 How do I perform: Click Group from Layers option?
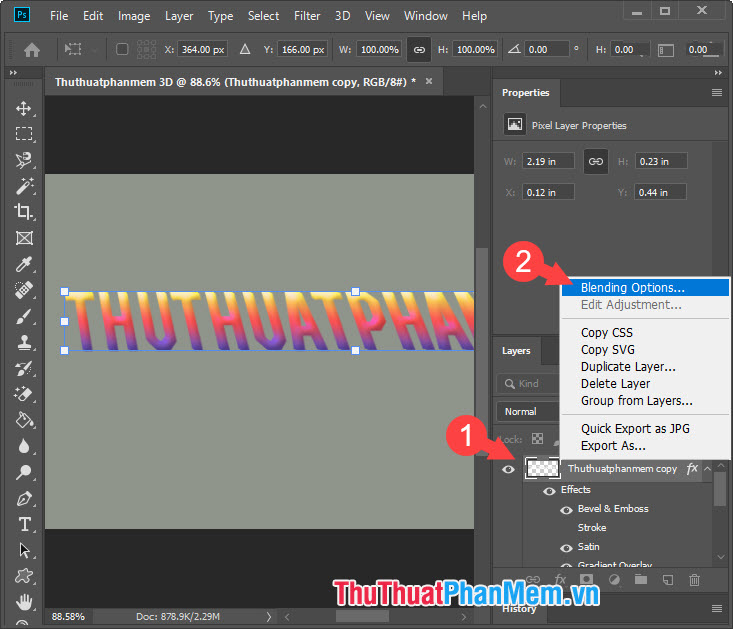click(x=645, y=400)
